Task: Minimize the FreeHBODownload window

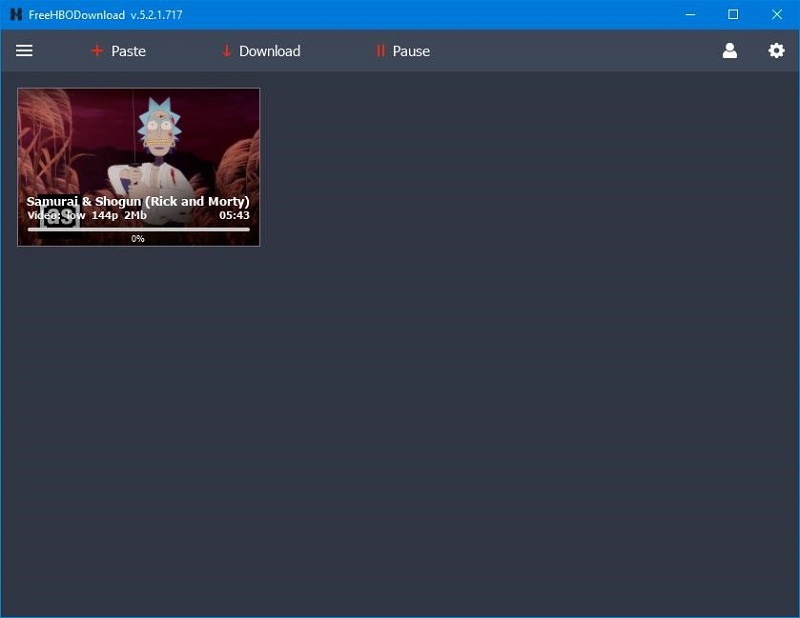Action: 690,14
